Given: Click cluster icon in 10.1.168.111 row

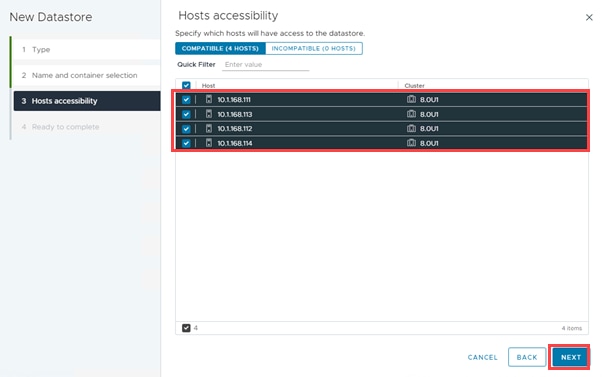Looking at the screenshot, I should coord(411,99).
